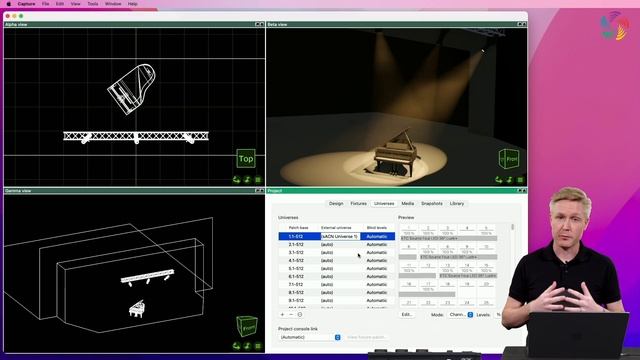The height and width of the screenshot is (360, 640).
Task: Open the view options grid icon in Beta view
Action: (520, 180)
